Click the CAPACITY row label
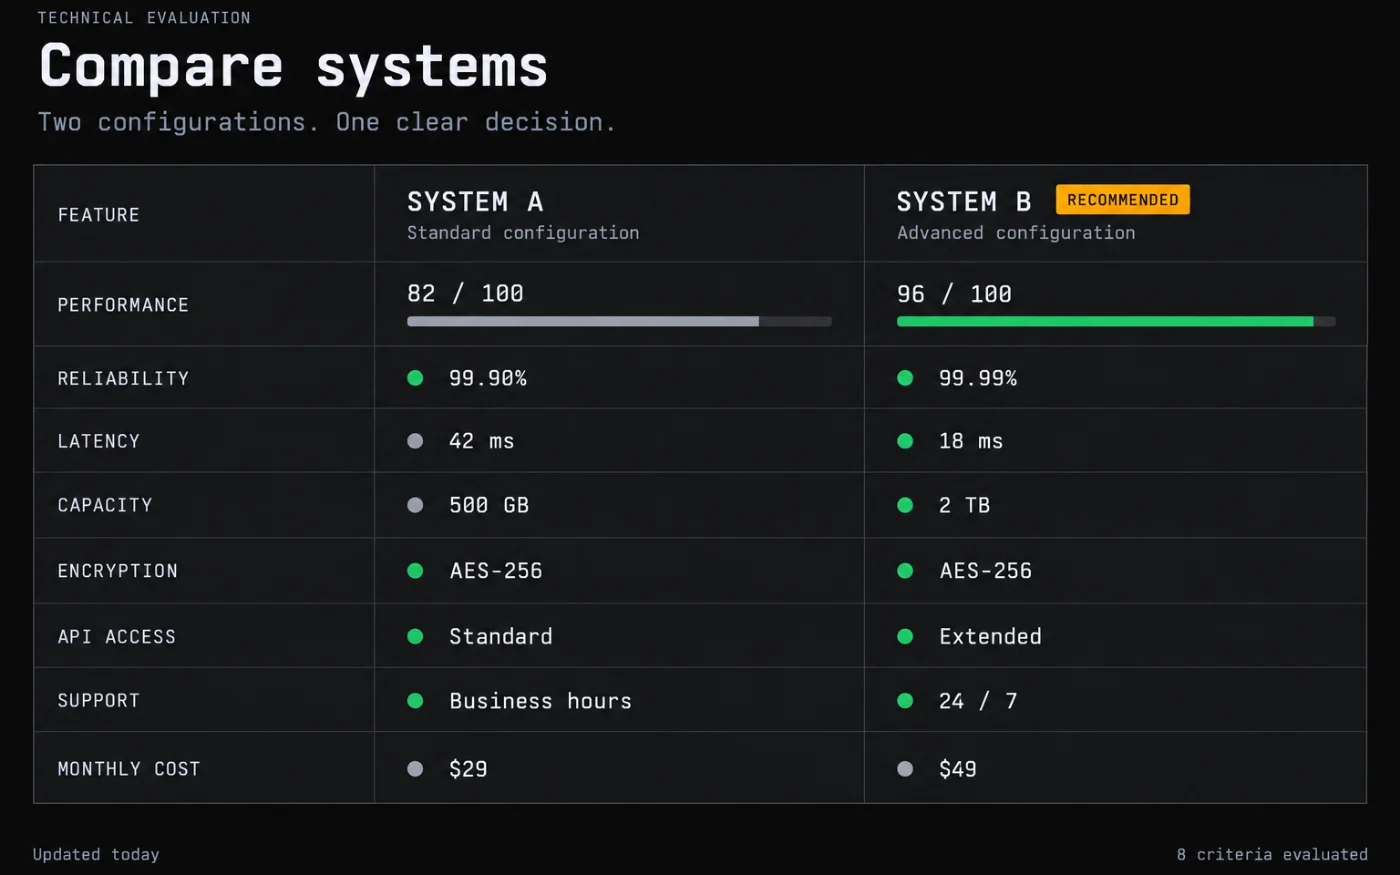This screenshot has width=1400, height=875. 105,505
